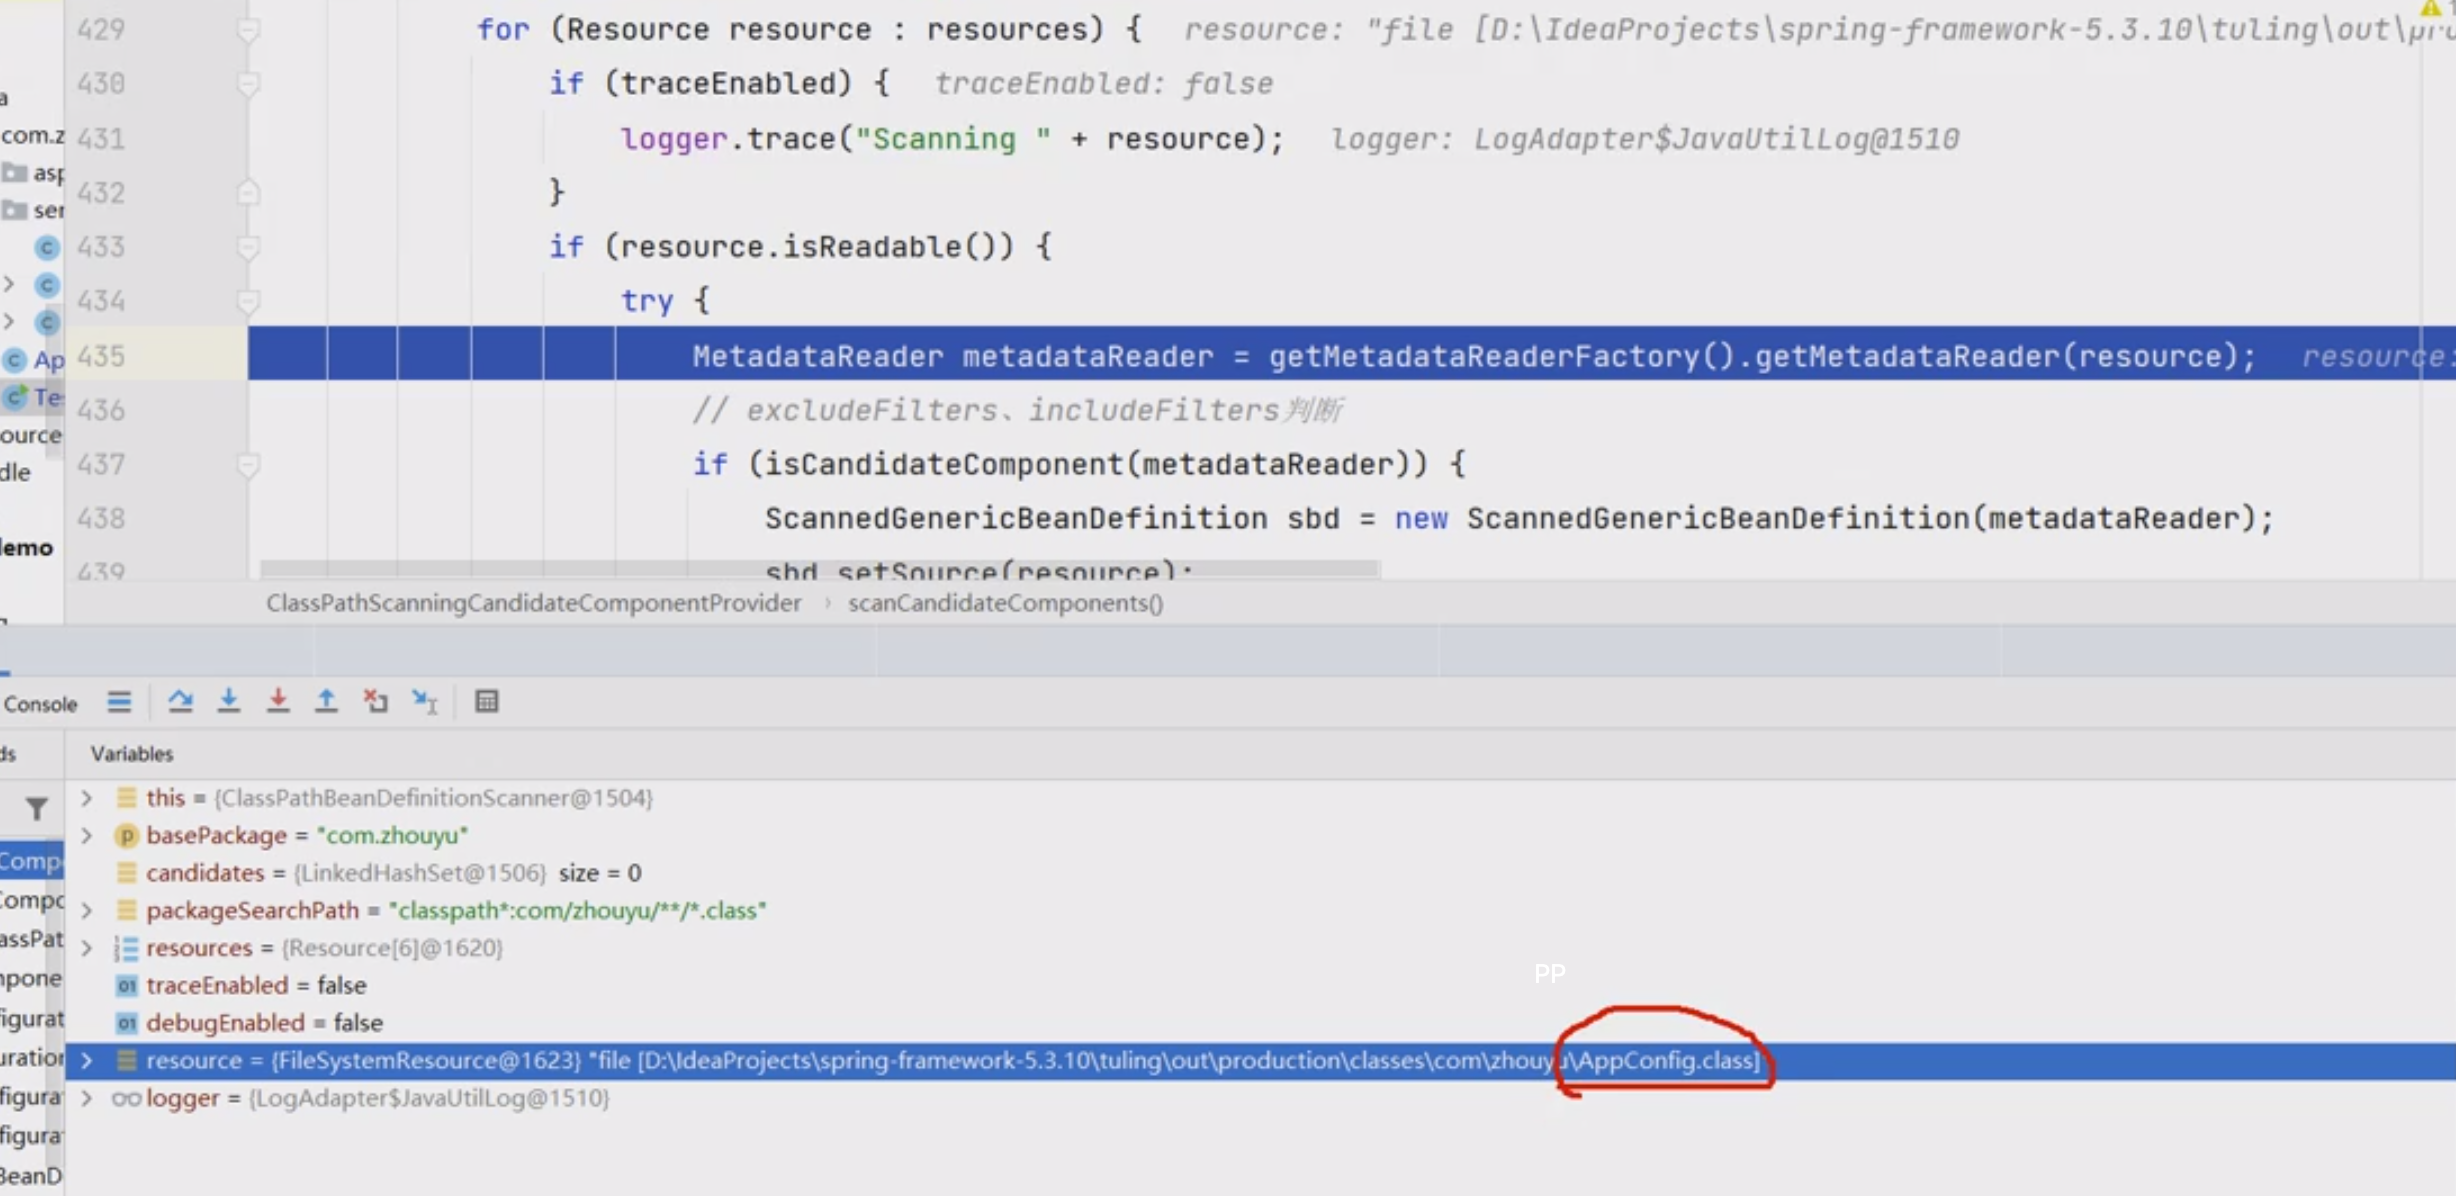Click the Step Into icon

229,702
